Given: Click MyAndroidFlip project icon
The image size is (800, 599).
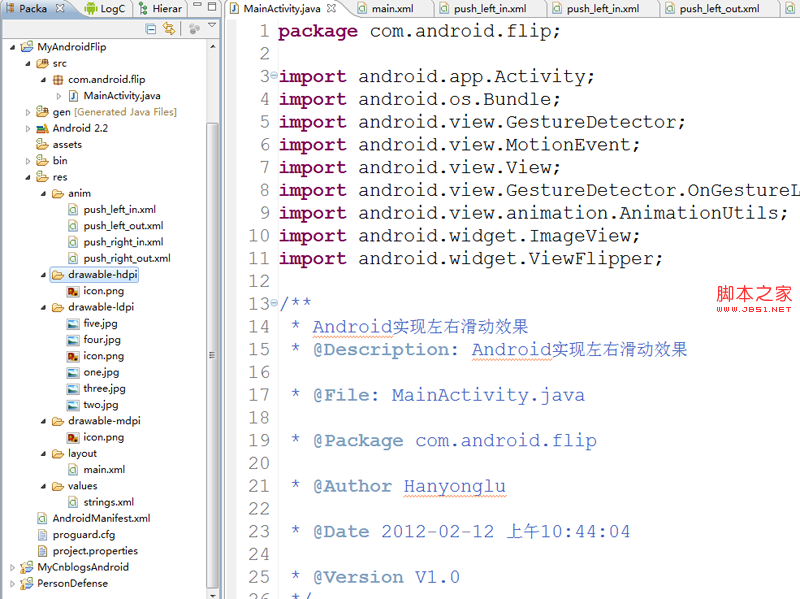Looking at the screenshot, I should point(27,47).
